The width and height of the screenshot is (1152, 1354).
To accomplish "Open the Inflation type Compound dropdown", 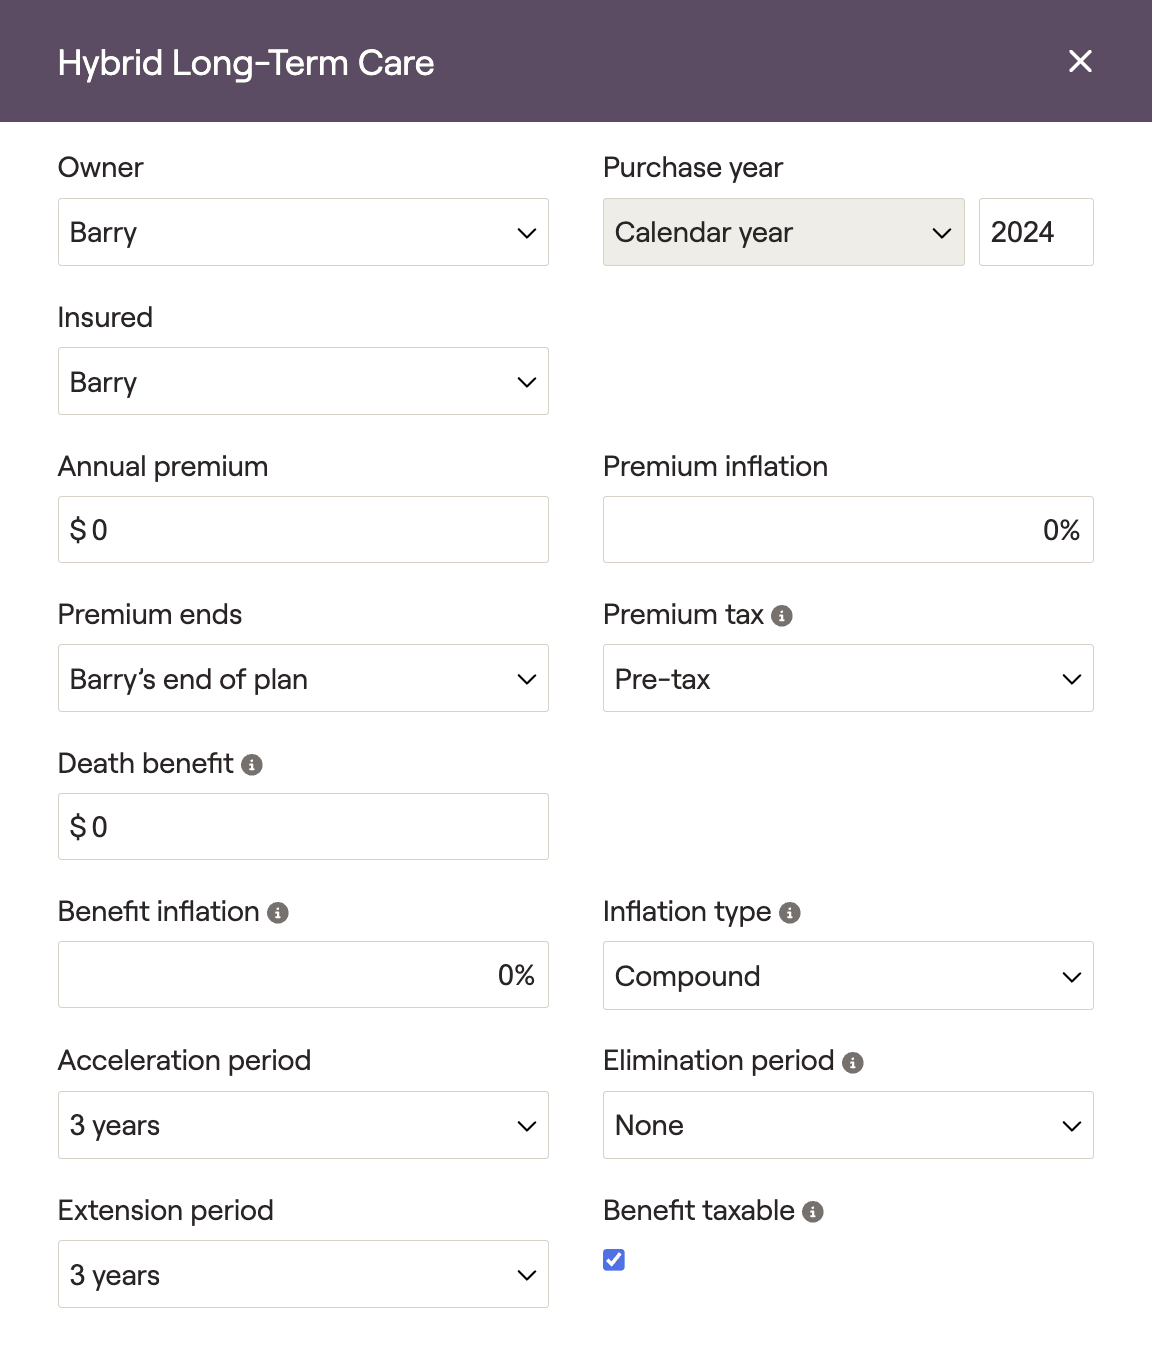I will click(x=848, y=976).
